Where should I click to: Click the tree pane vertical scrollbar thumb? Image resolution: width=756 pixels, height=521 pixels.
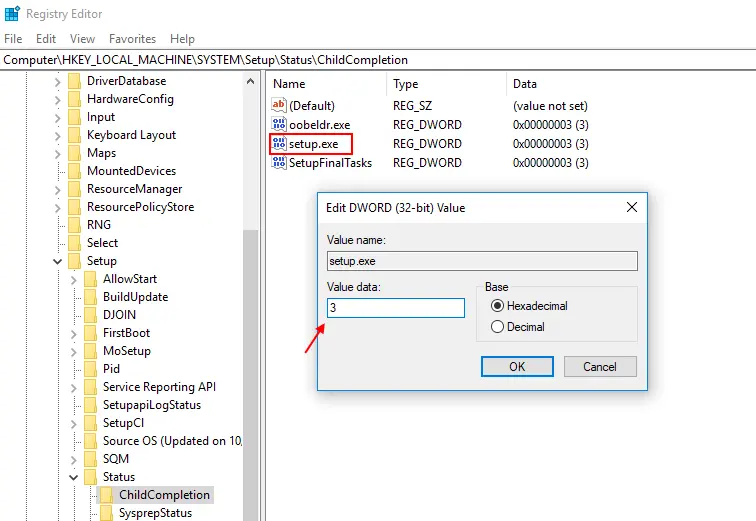click(x=250, y=375)
